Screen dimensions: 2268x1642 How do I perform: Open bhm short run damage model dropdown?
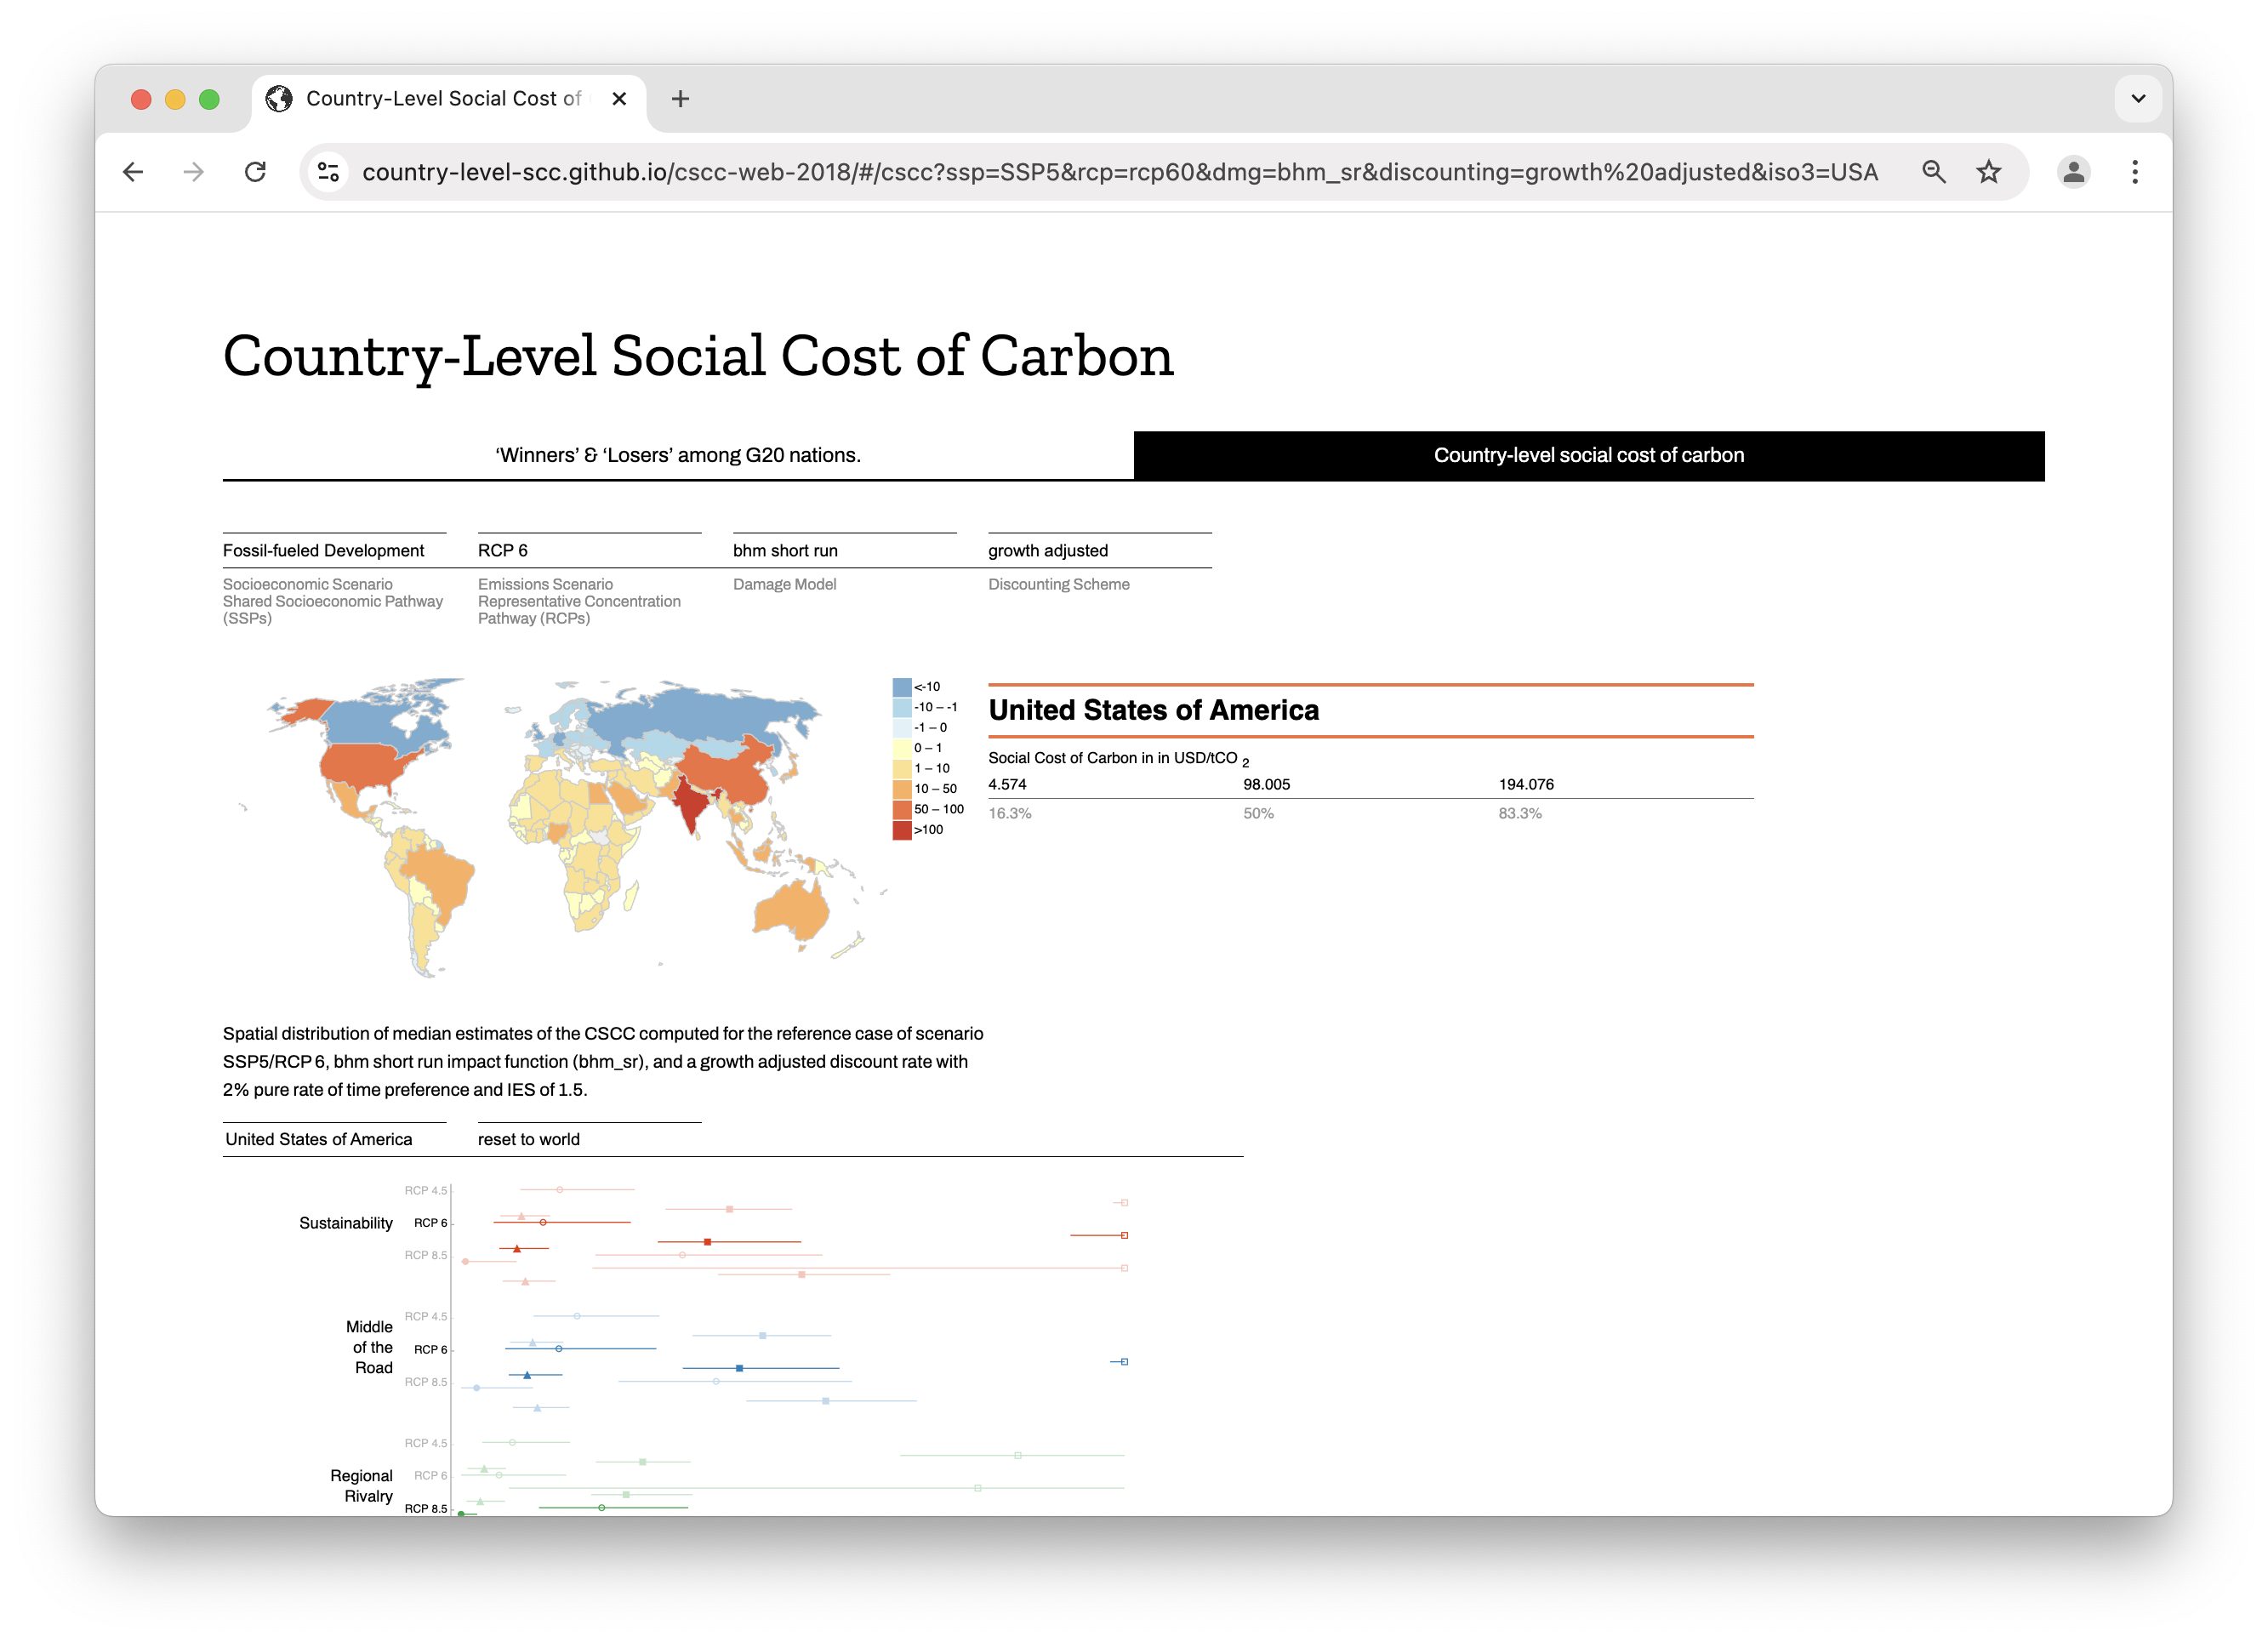(844, 551)
